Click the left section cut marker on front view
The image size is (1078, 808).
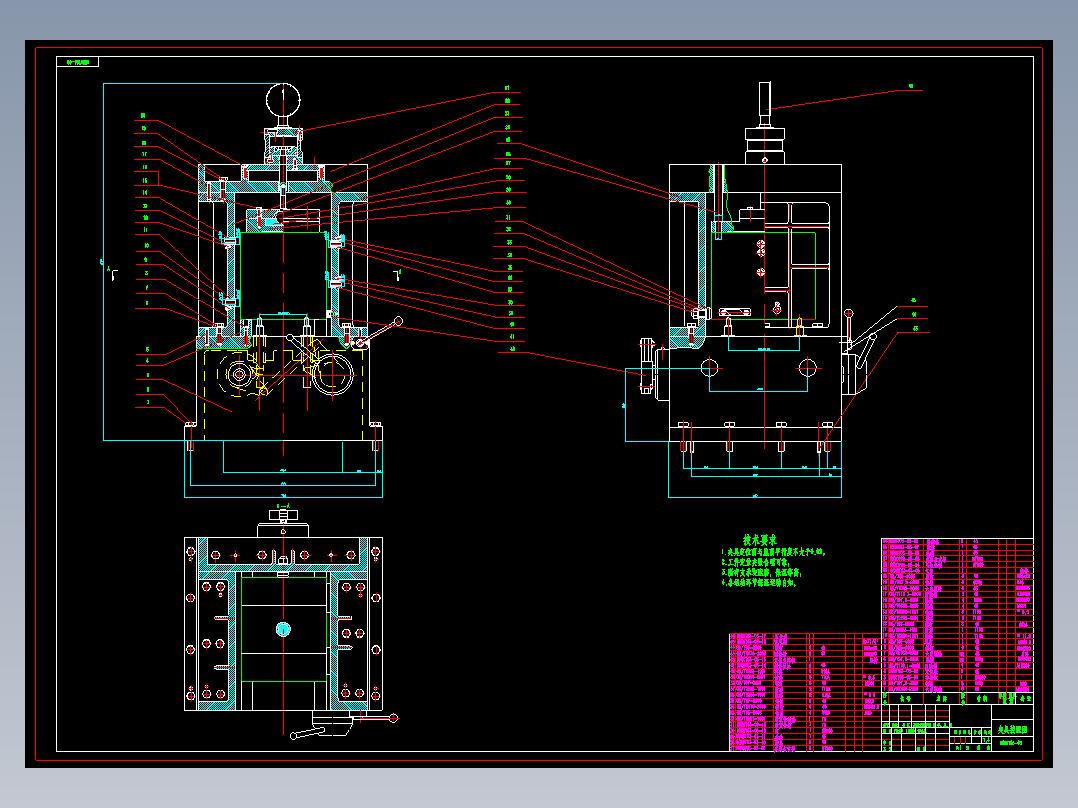113,275
